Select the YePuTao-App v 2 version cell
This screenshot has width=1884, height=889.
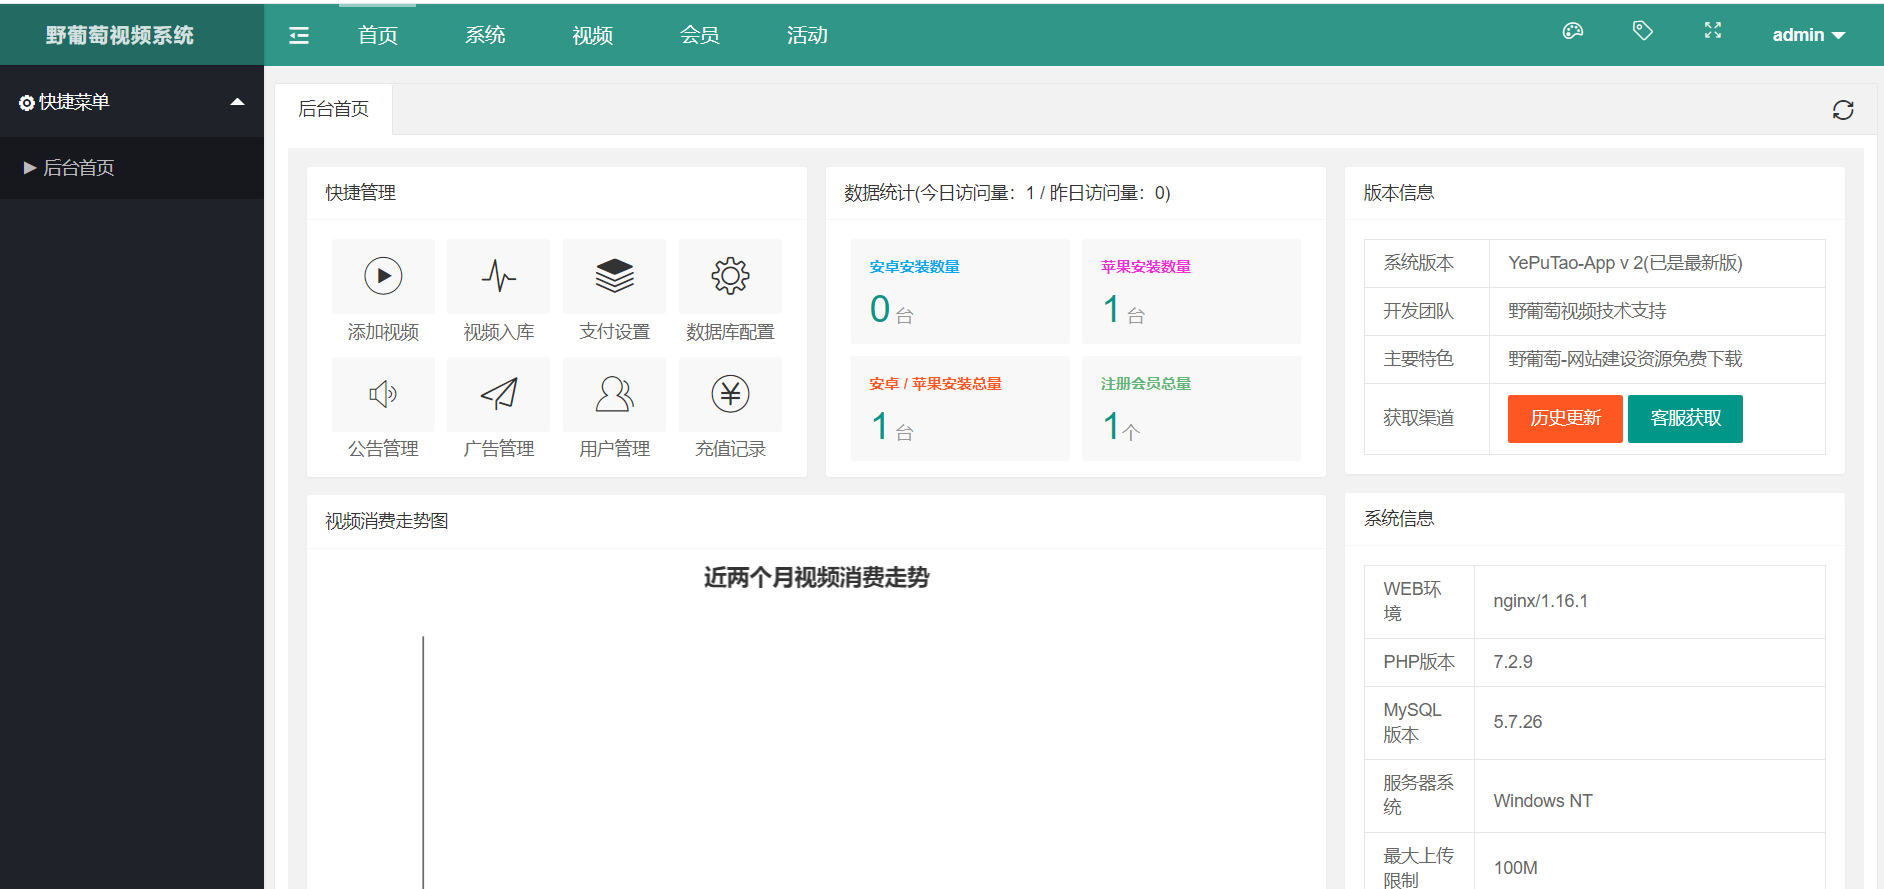(1657, 263)
